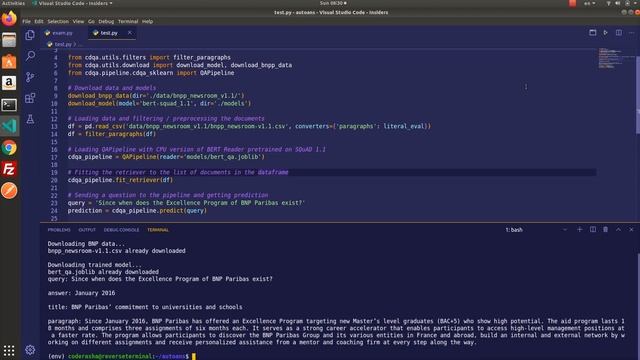
Task: Open the Terminal app from the dock
Action: [9, 105]
